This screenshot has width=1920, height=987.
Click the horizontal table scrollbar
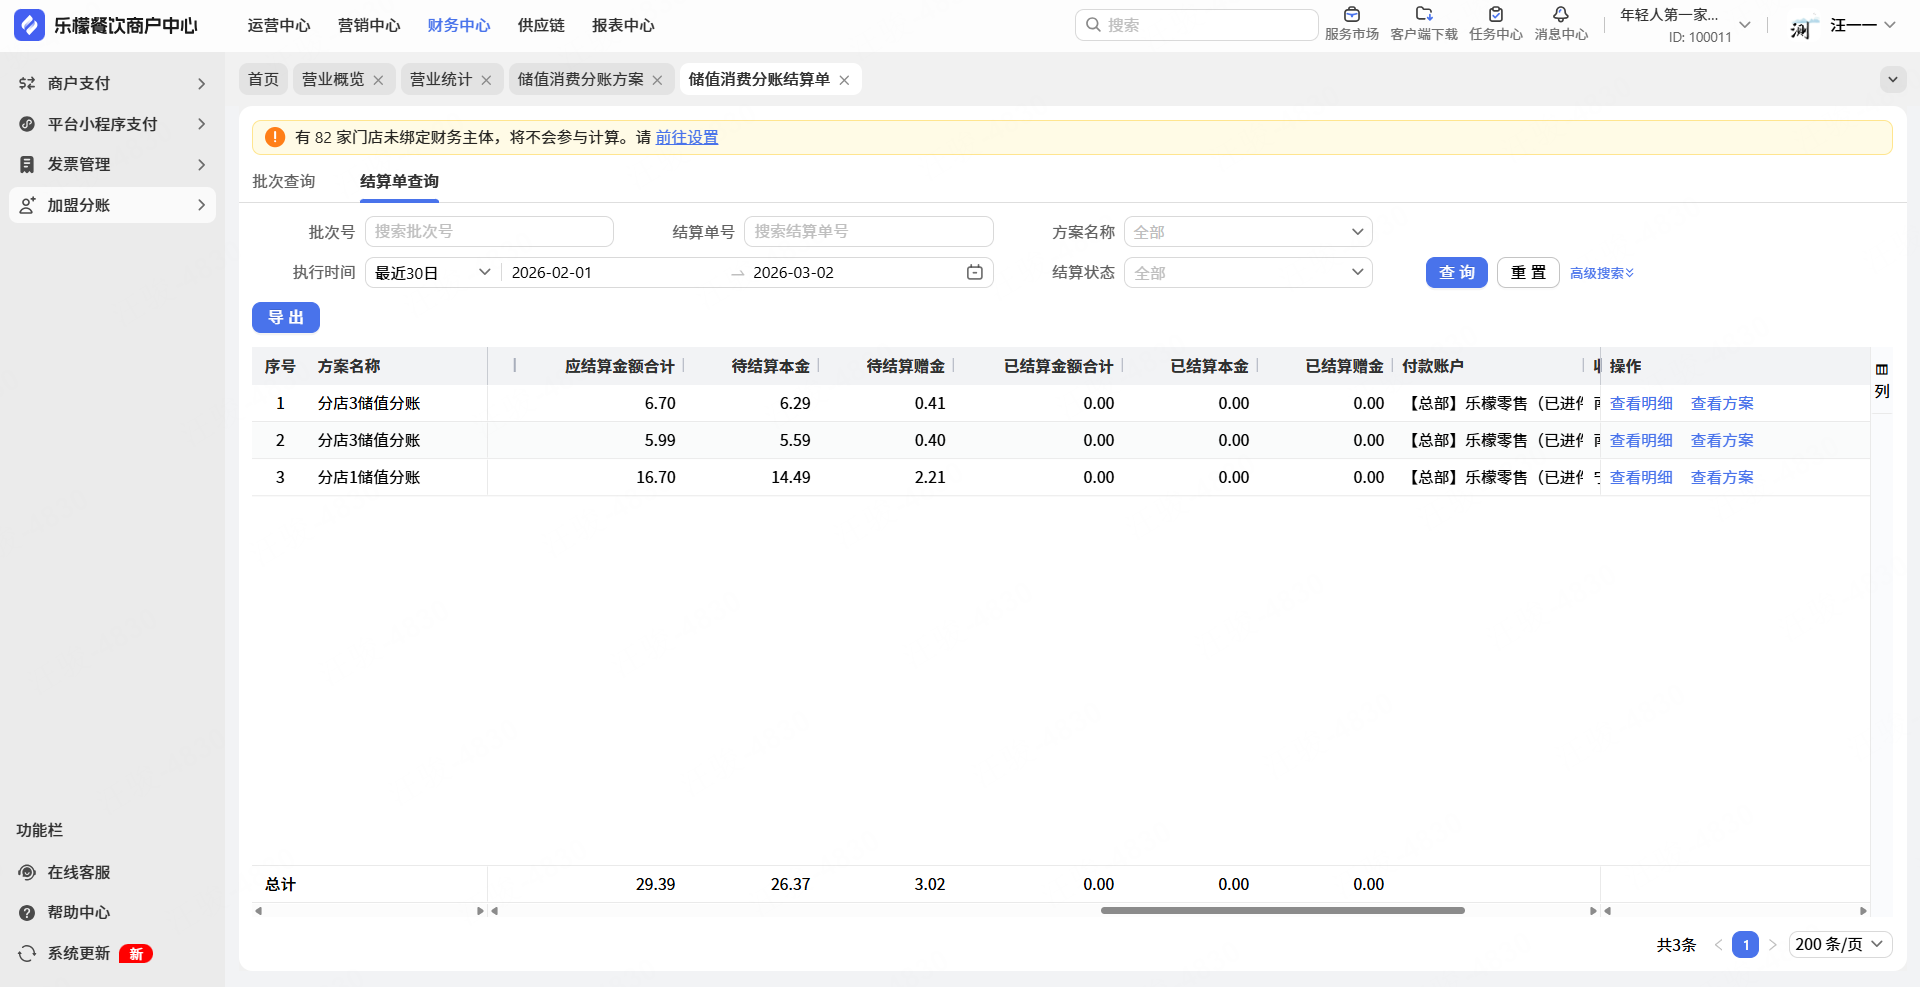(x=1282, y=910)
